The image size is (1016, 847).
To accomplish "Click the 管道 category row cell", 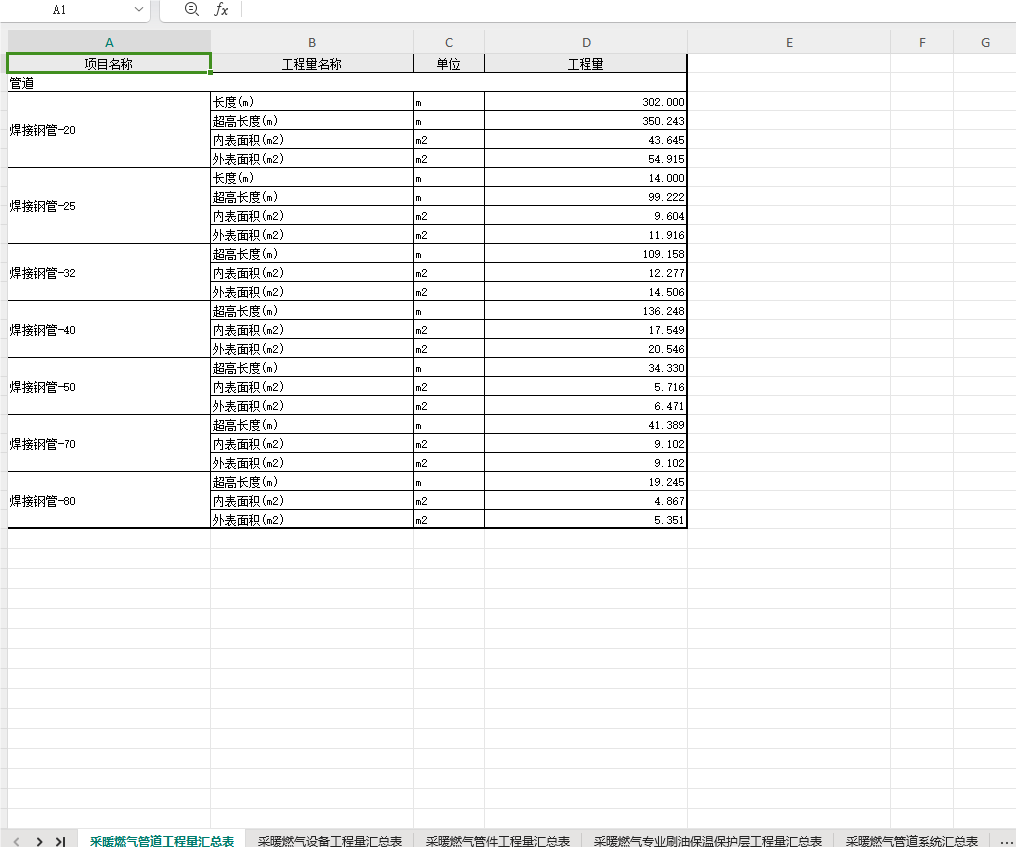I will [347, 83].
